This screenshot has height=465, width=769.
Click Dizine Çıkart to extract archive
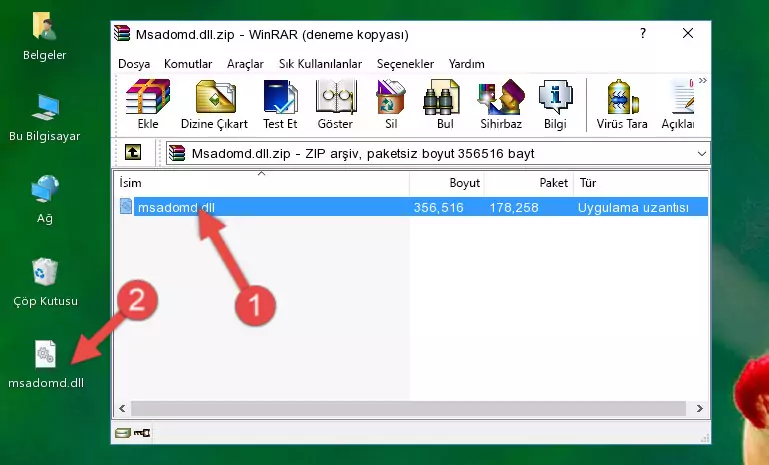(x=215, y=104)
